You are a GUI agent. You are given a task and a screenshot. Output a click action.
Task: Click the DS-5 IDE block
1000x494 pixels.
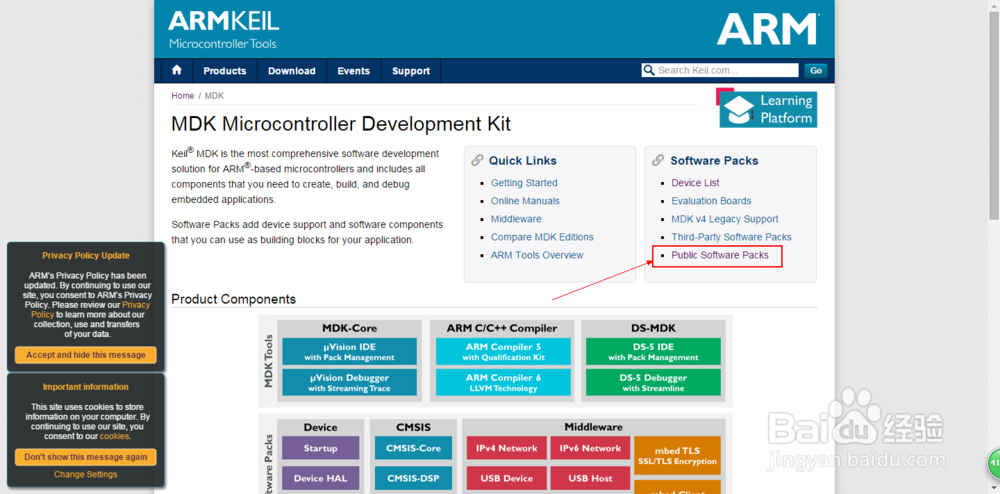point(654,352)
